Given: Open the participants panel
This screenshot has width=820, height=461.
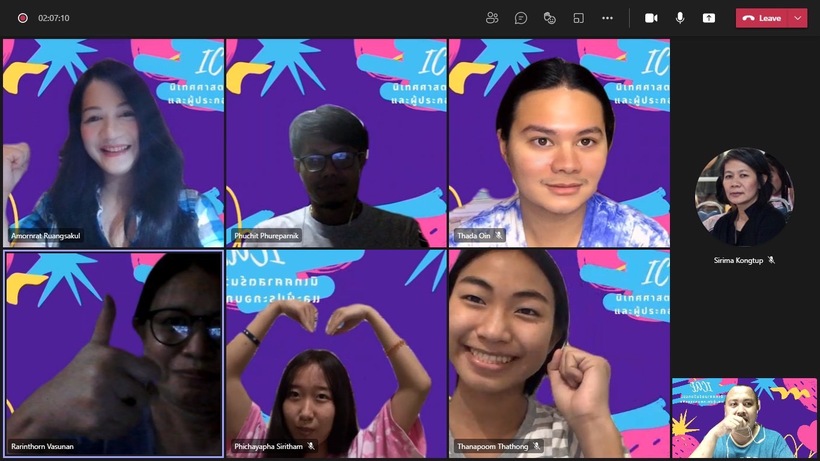Looking at the screenshot, I should coord(492,18).
